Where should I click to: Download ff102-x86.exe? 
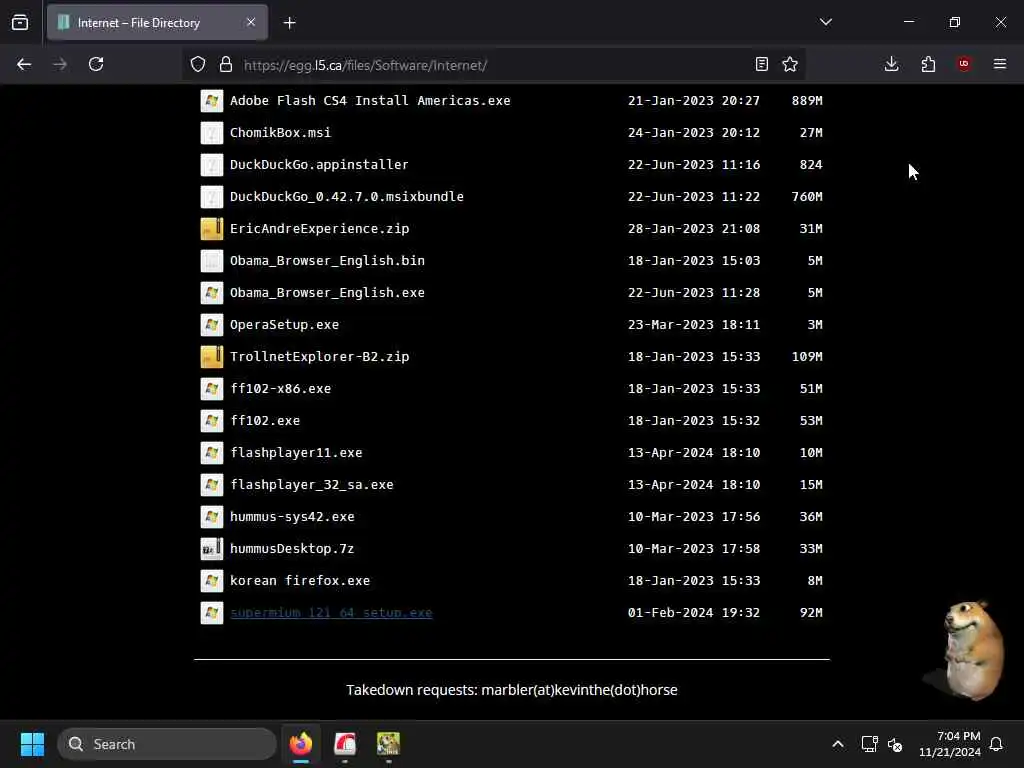[280, 389]
